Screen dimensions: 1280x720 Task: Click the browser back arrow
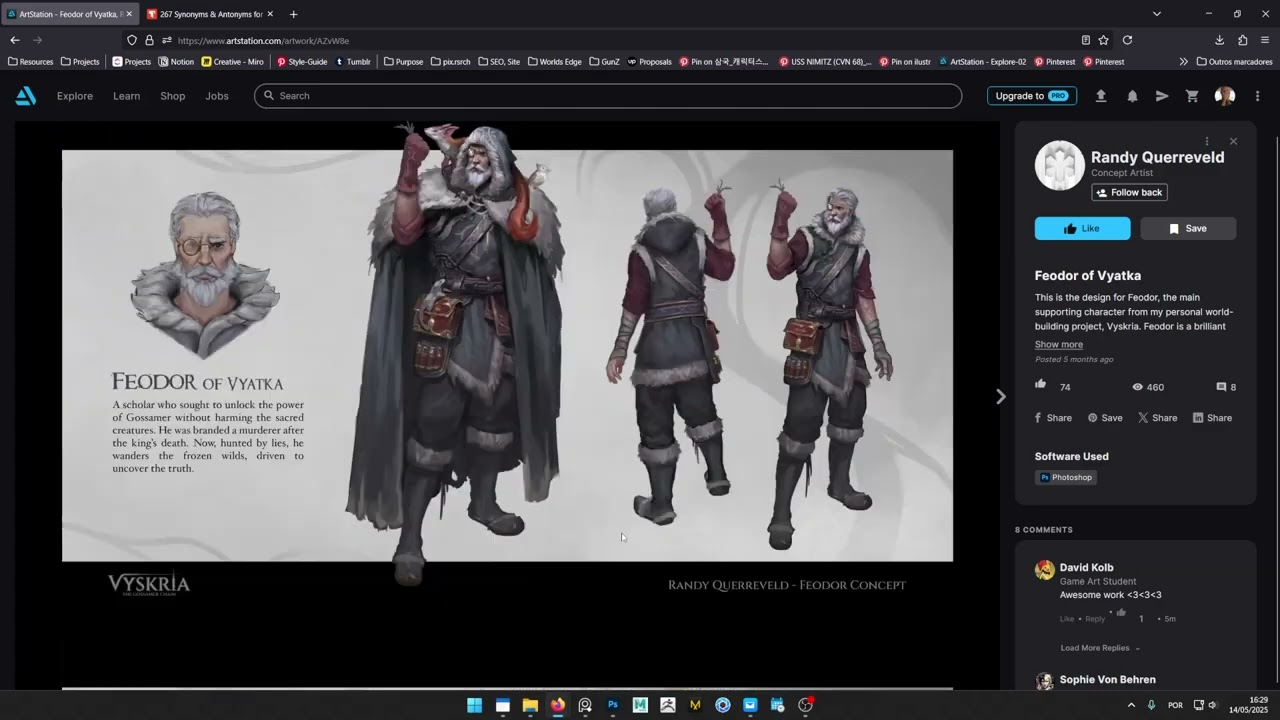[15, 40]
